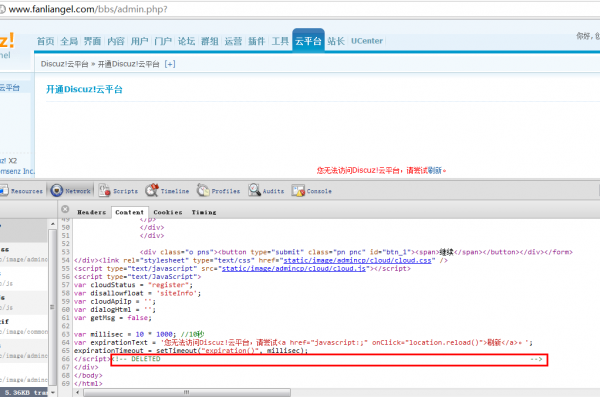Viewport: 600px width, 397px height.
Task: Open the 内容 admin menu
Action: 116,41
